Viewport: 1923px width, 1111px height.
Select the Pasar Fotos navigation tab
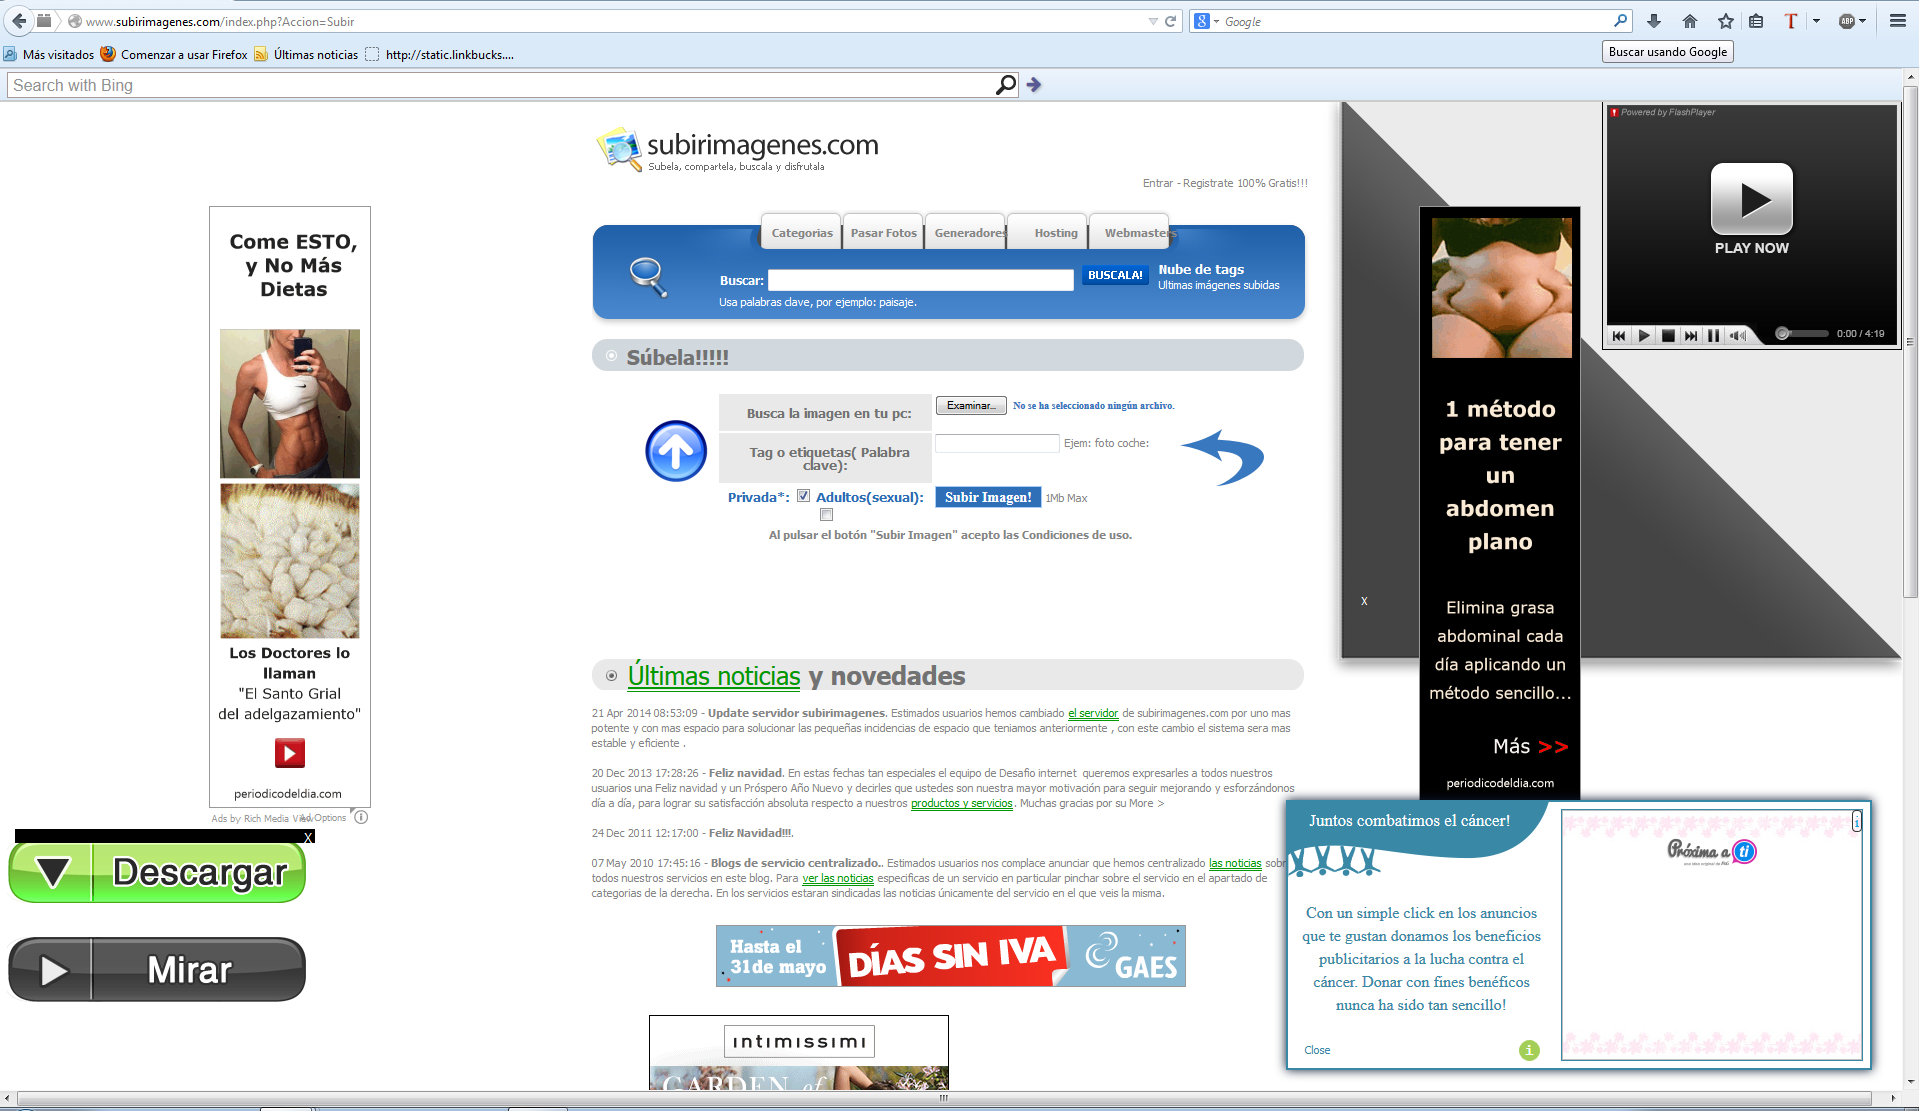[882, 233]
